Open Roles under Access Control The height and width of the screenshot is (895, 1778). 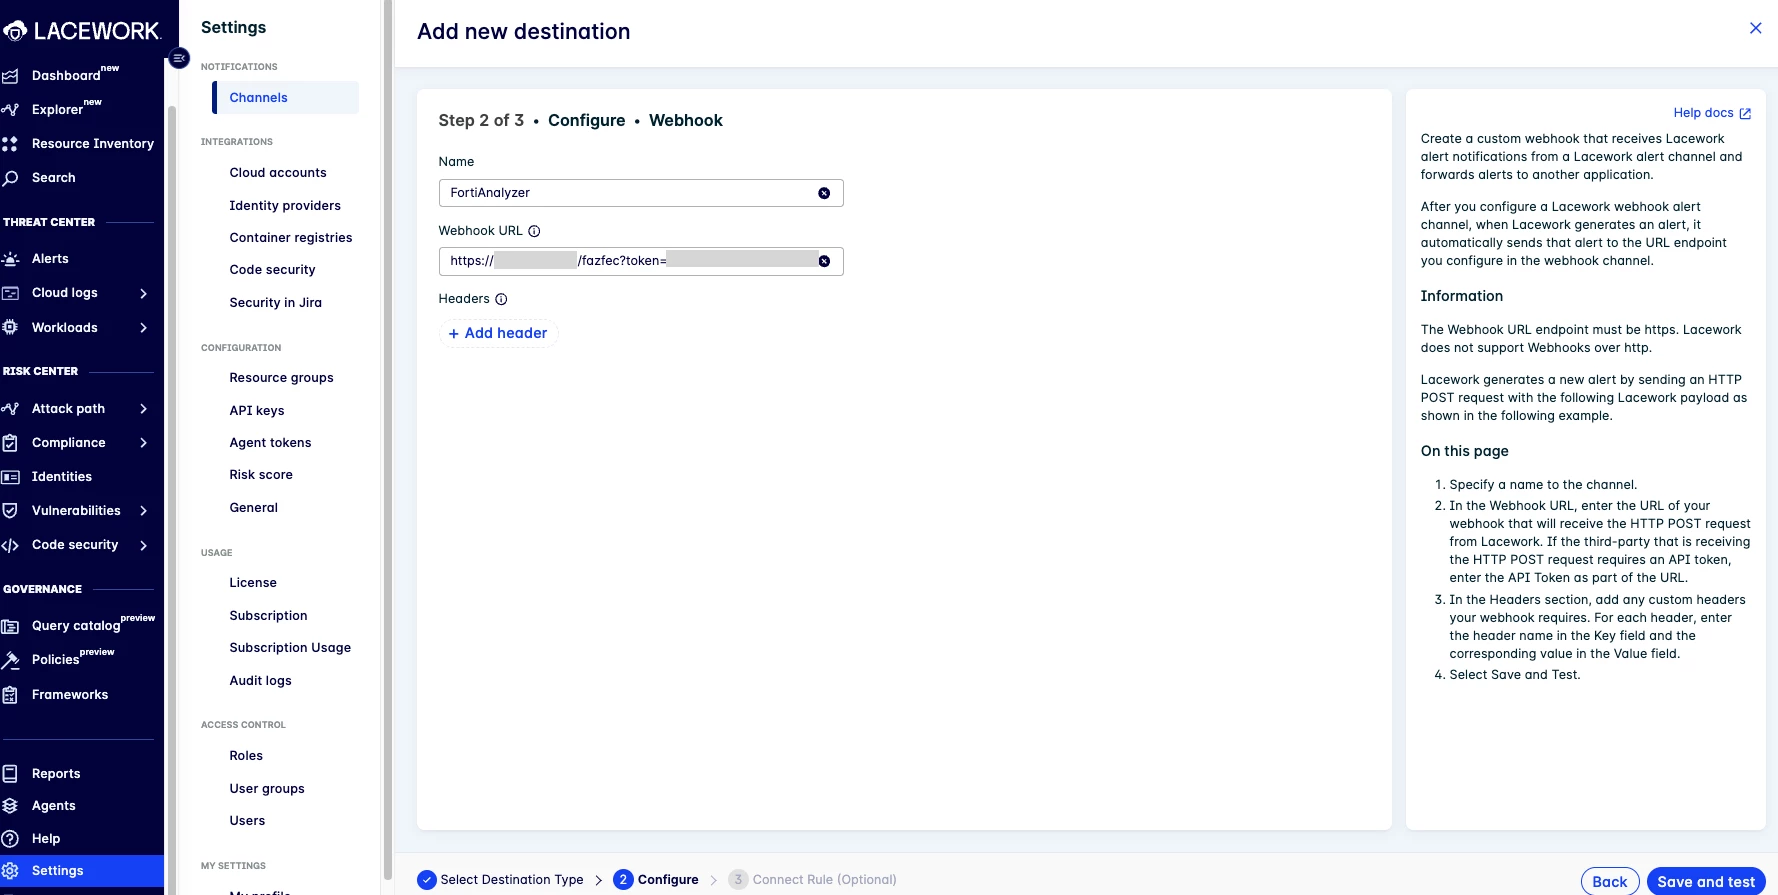click(246, 756)
